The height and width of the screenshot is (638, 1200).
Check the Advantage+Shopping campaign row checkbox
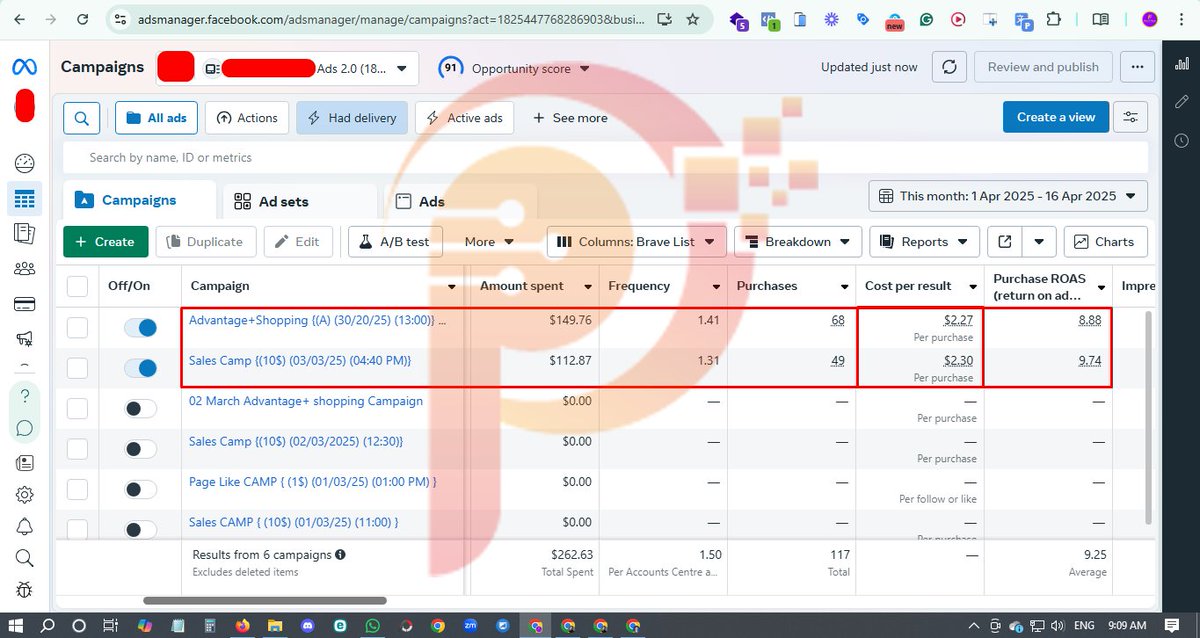pyautogui.click(x=77, y=327)
